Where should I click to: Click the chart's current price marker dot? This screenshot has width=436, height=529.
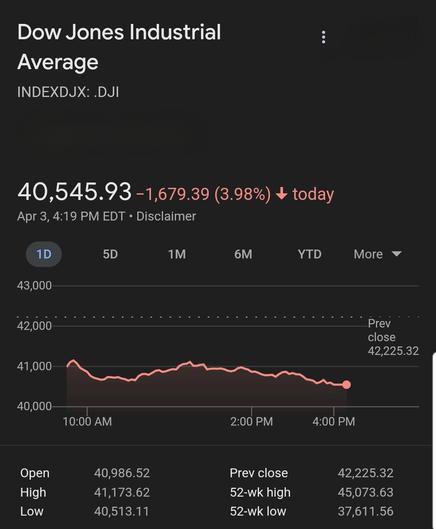346,385
